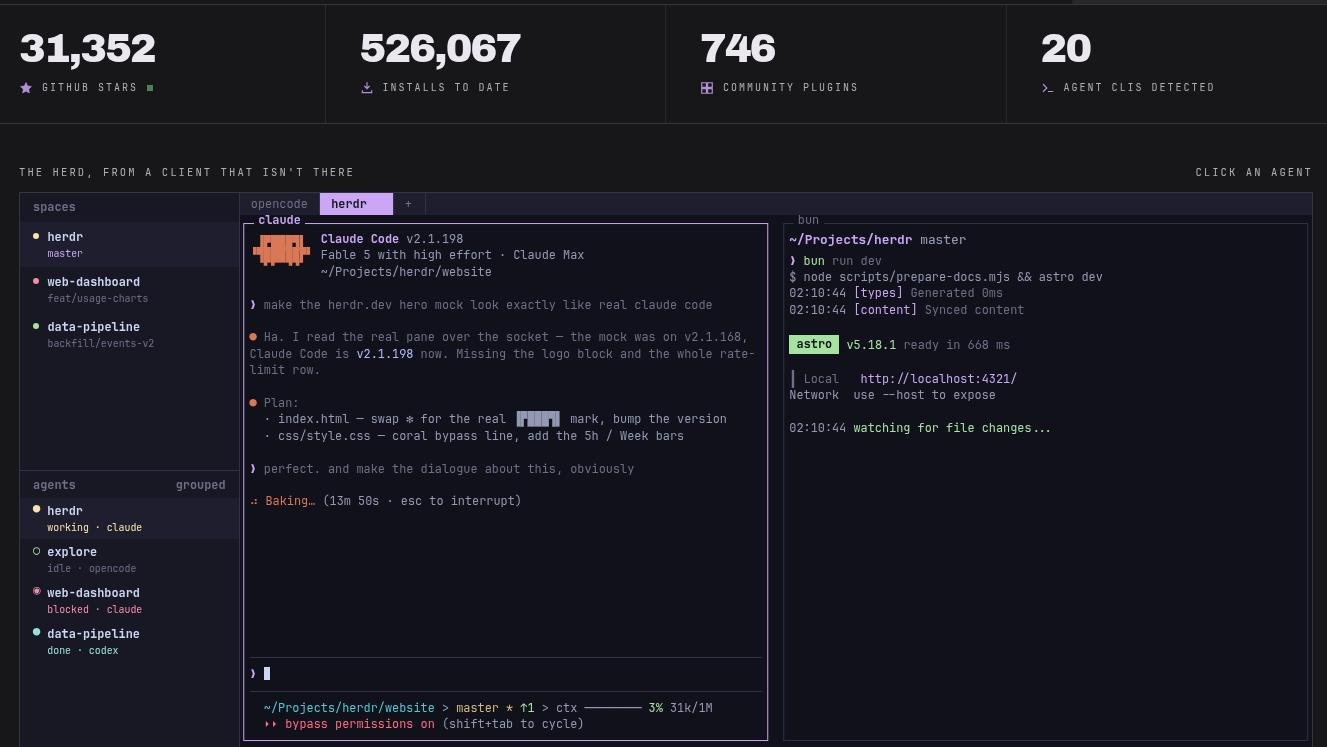
Task: Click the terminal prompt icon beside Agent CLIs Detected
Action: click(x=1047, y=88)
